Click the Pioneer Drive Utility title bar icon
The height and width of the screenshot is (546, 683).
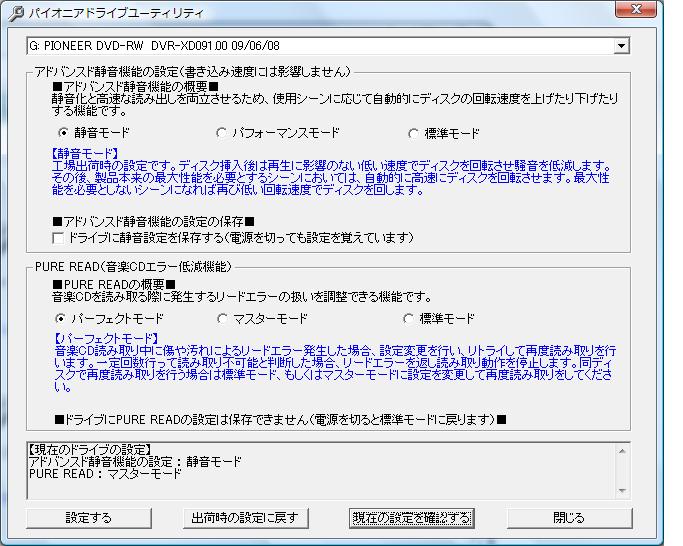15,14
